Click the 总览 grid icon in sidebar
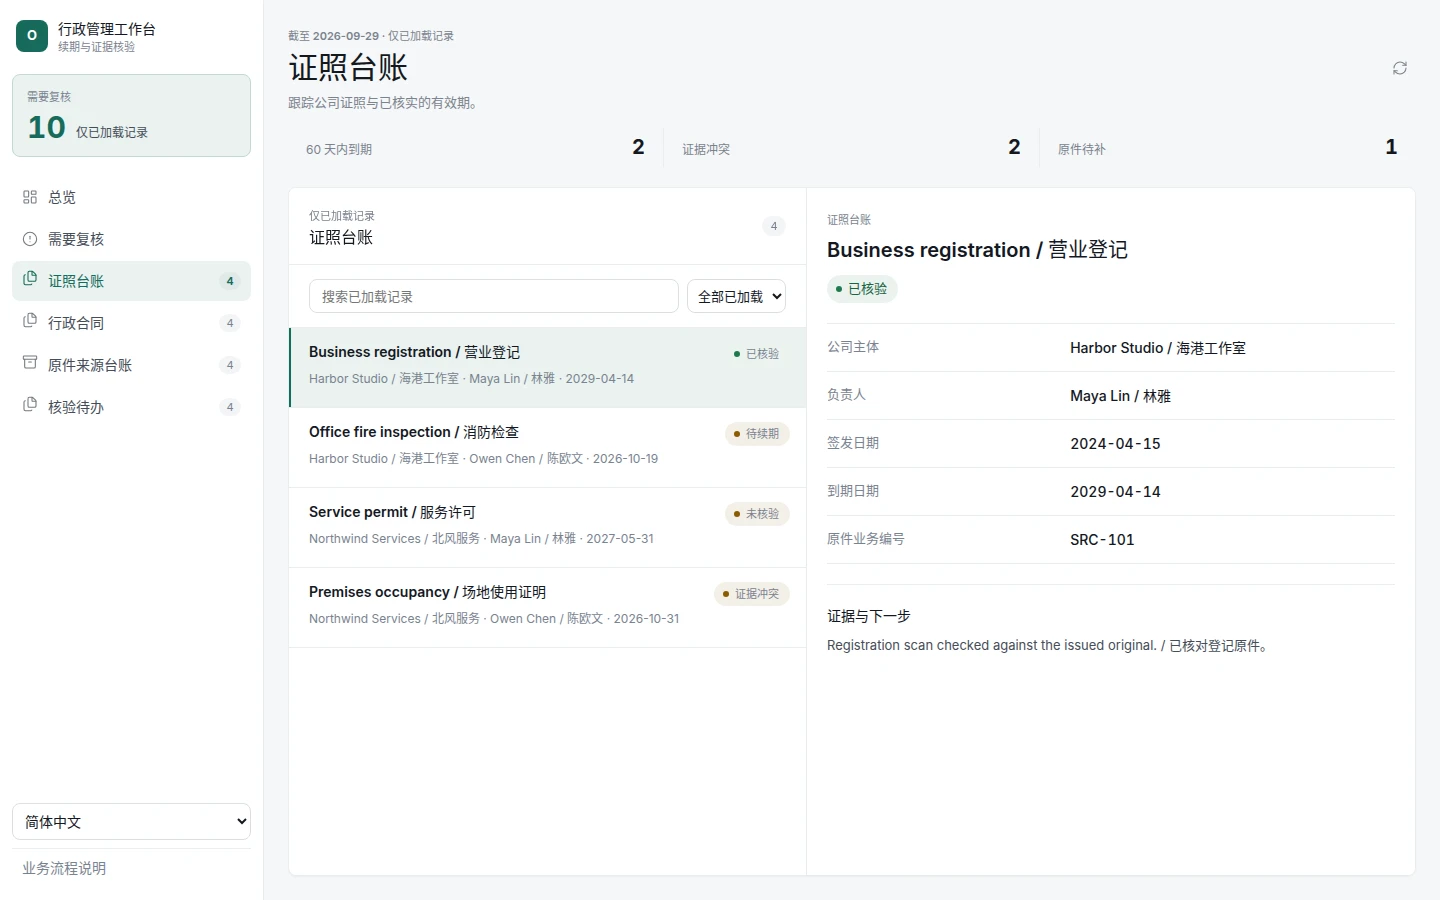The image size is (1440, 900). 30,197
